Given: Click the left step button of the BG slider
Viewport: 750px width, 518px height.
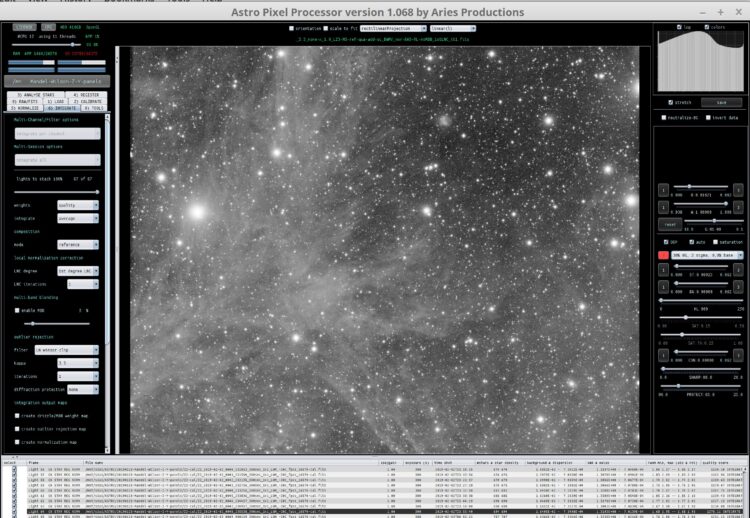Looking at the screenshot, I should pos(663,287).
